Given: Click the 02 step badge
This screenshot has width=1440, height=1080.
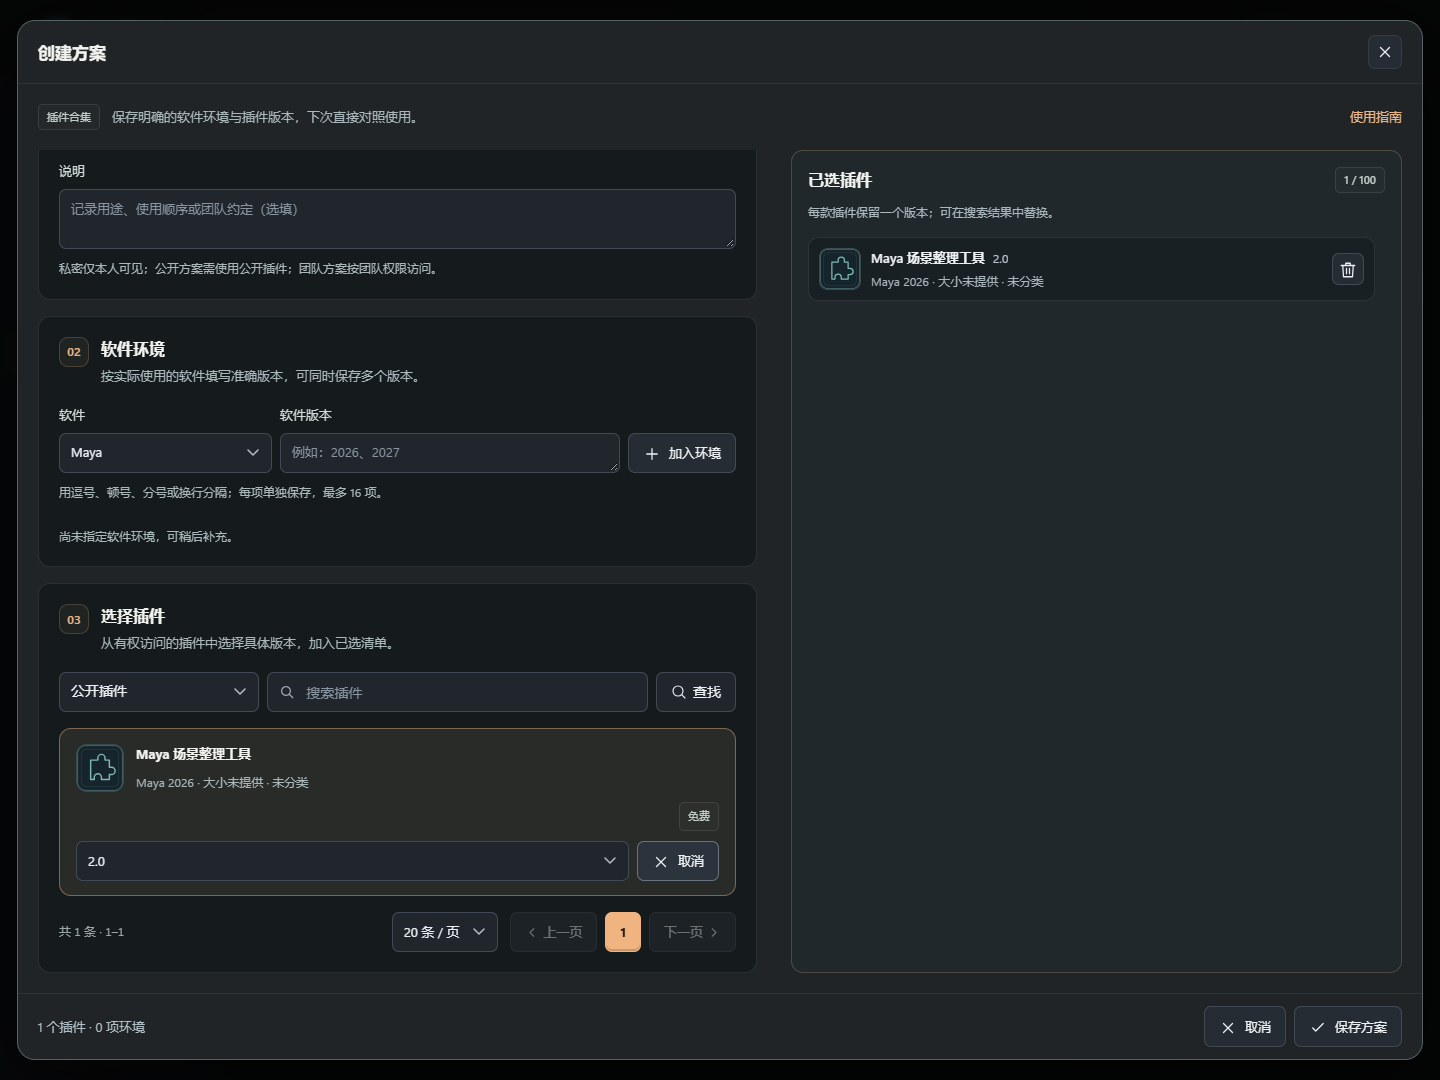Looking at the screenshot, I should point(74,352).
